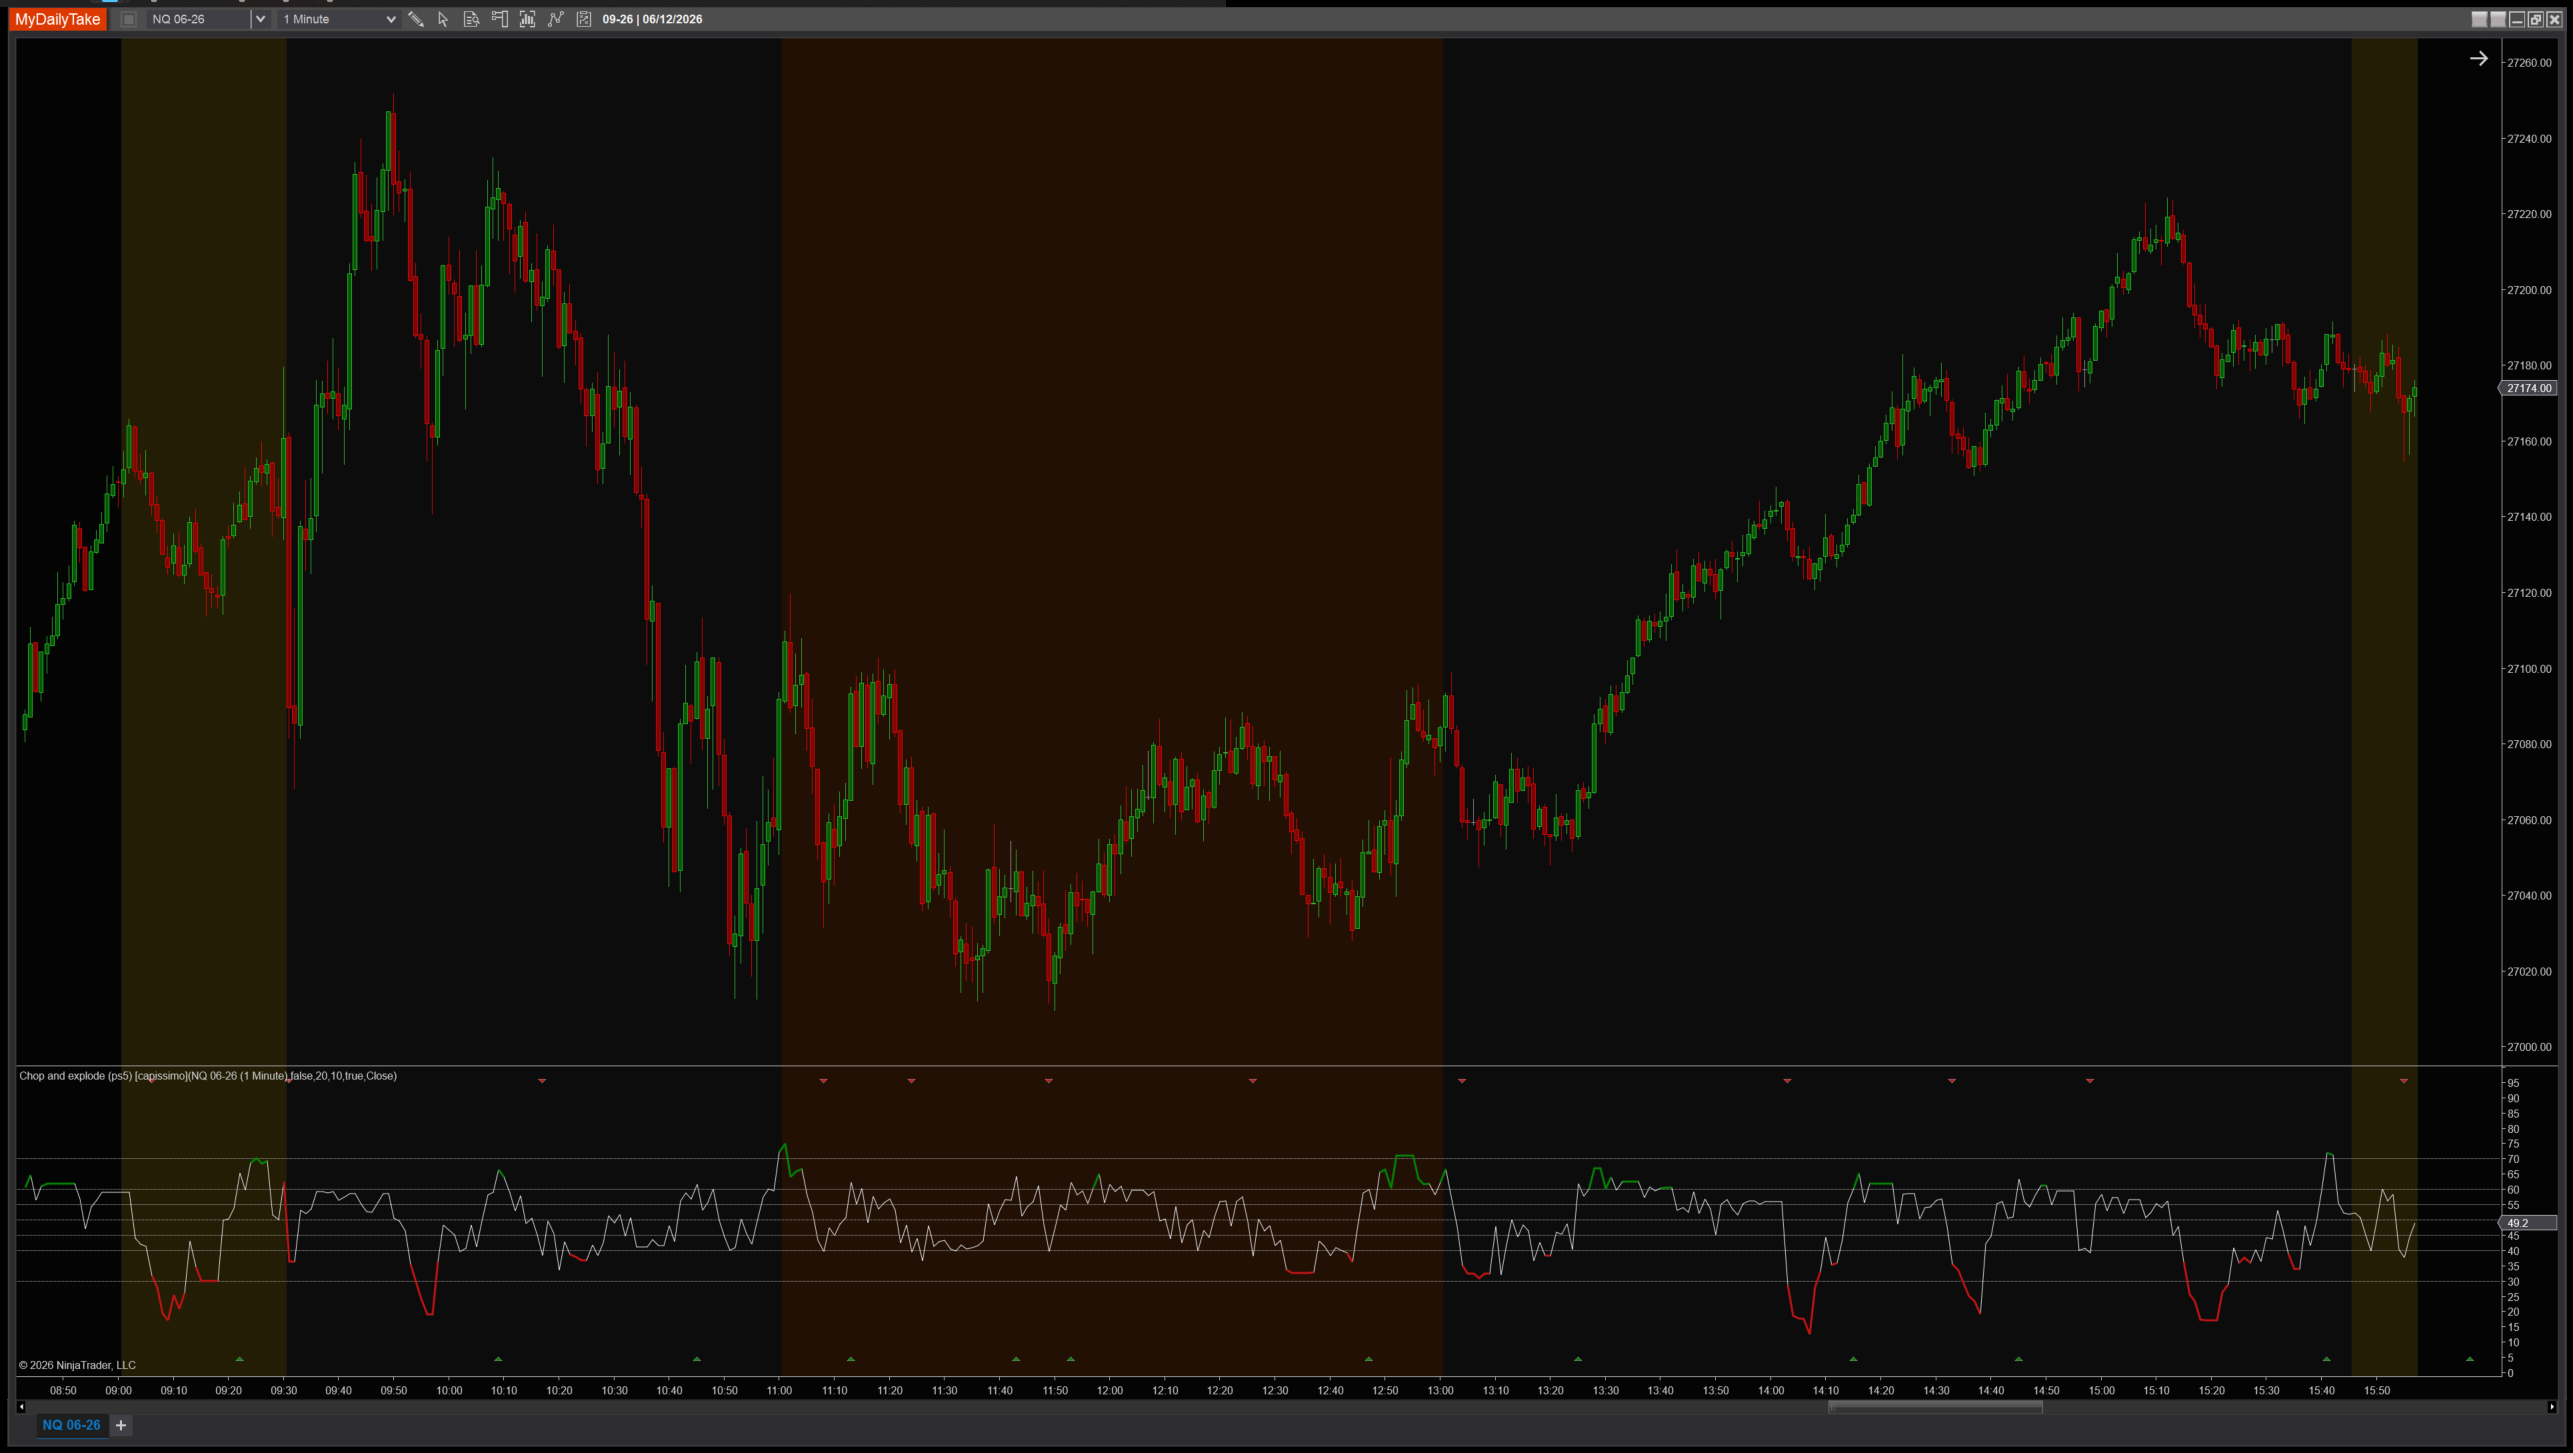Click the left scroll arrow at bottom

[x=21, y=1407]
